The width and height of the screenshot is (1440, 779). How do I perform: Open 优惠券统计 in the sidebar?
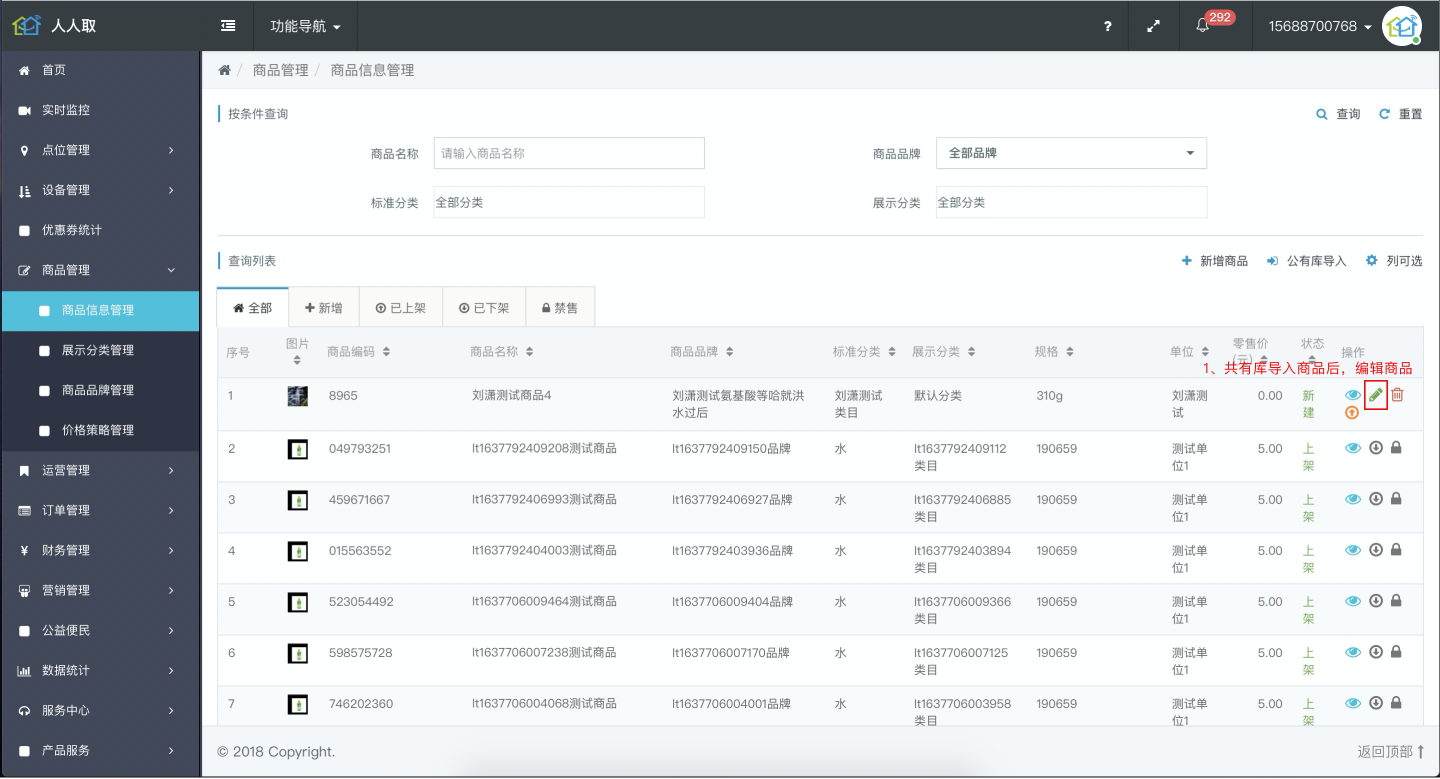pos(100,230)
